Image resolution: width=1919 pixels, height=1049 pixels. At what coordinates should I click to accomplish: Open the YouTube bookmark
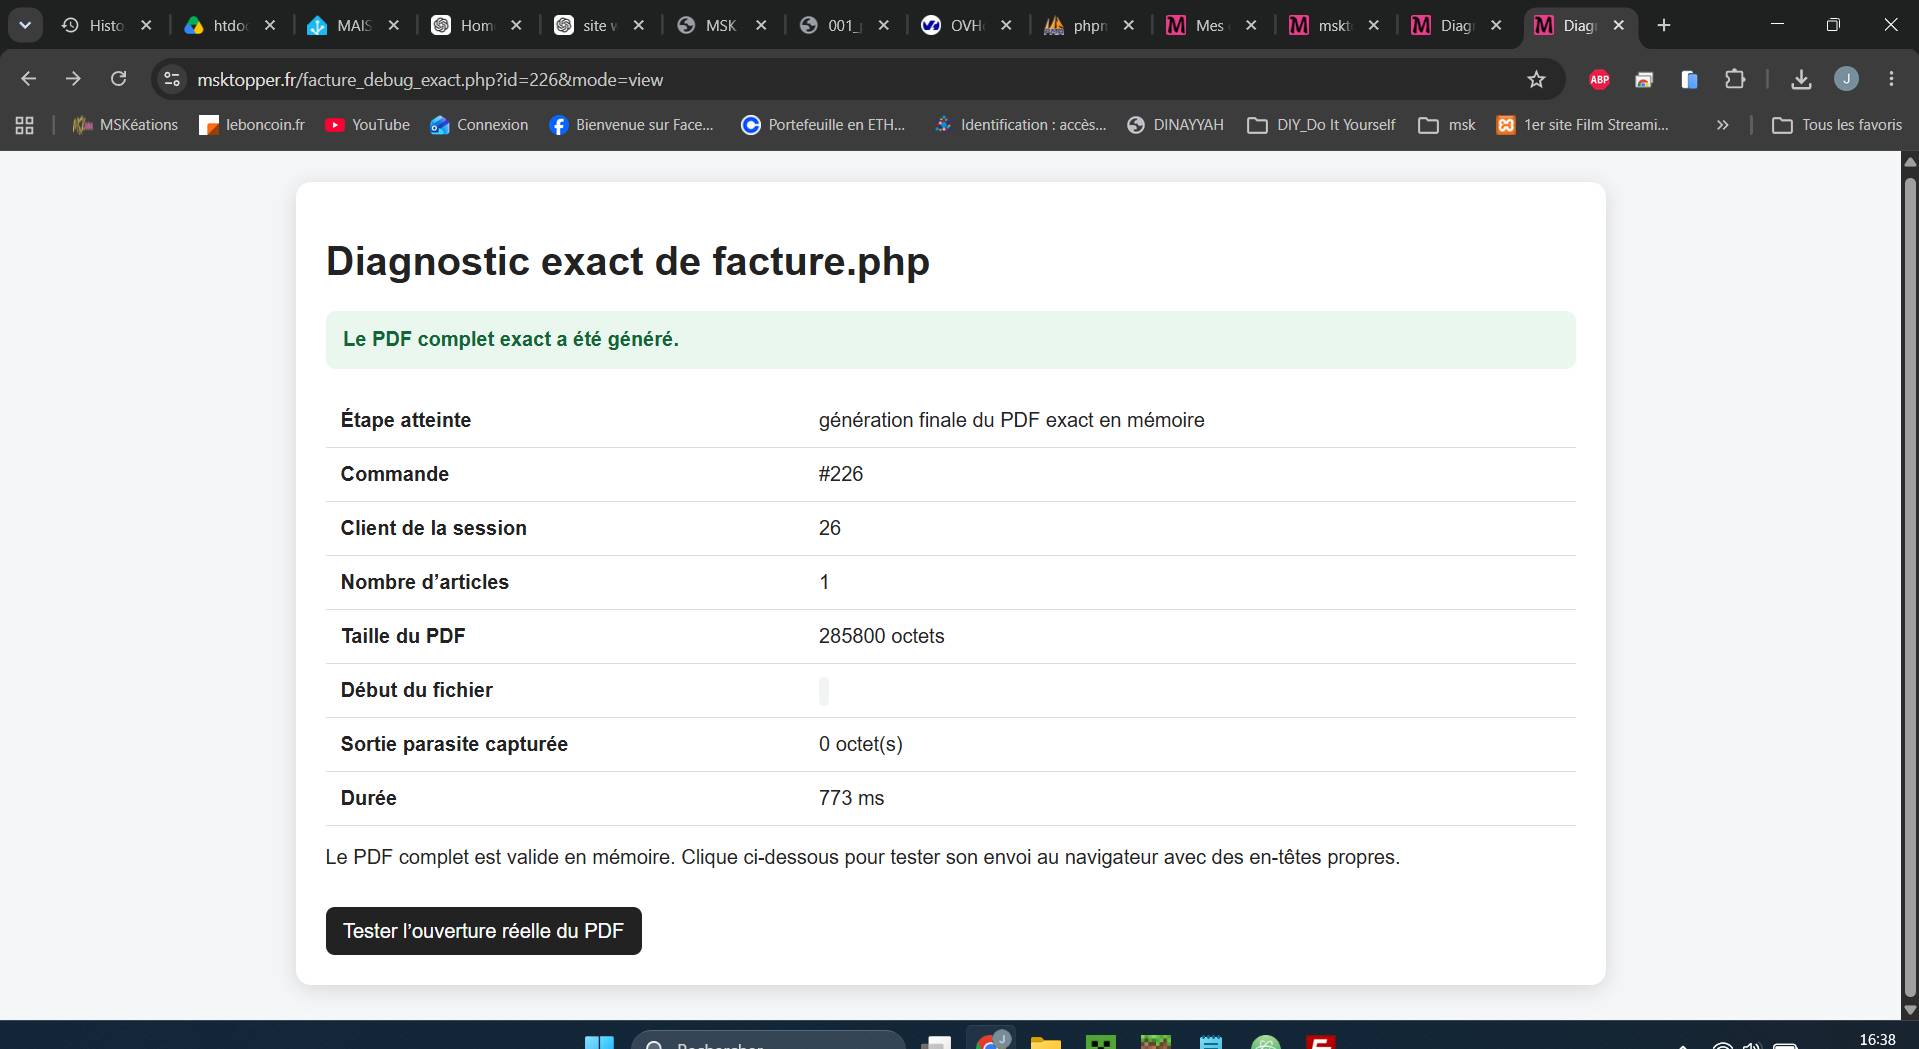(368, 125)
